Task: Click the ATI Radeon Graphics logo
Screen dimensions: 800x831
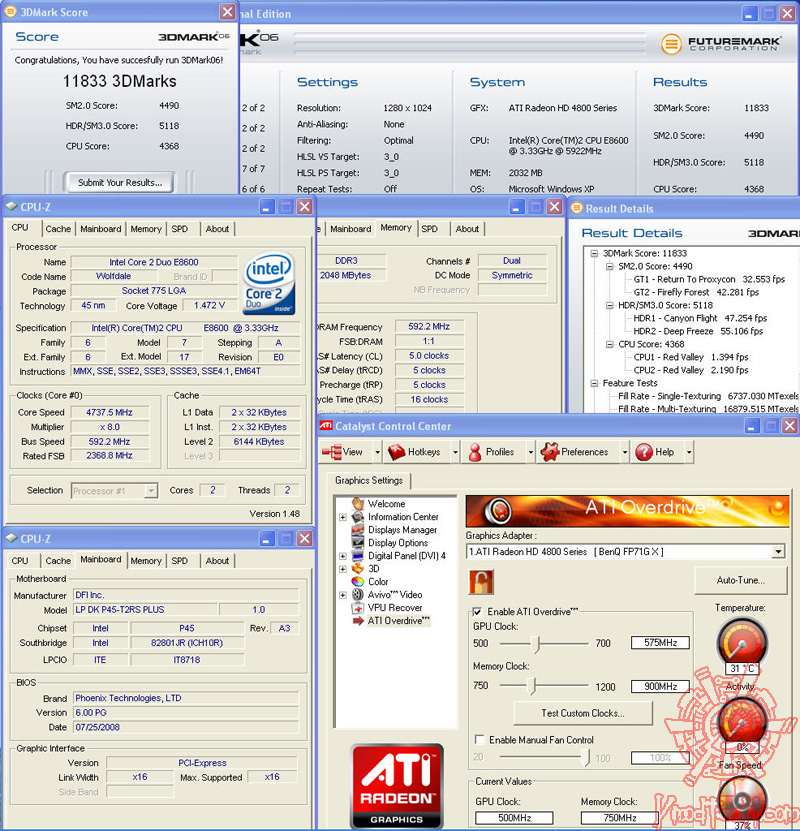Action: 396,785
